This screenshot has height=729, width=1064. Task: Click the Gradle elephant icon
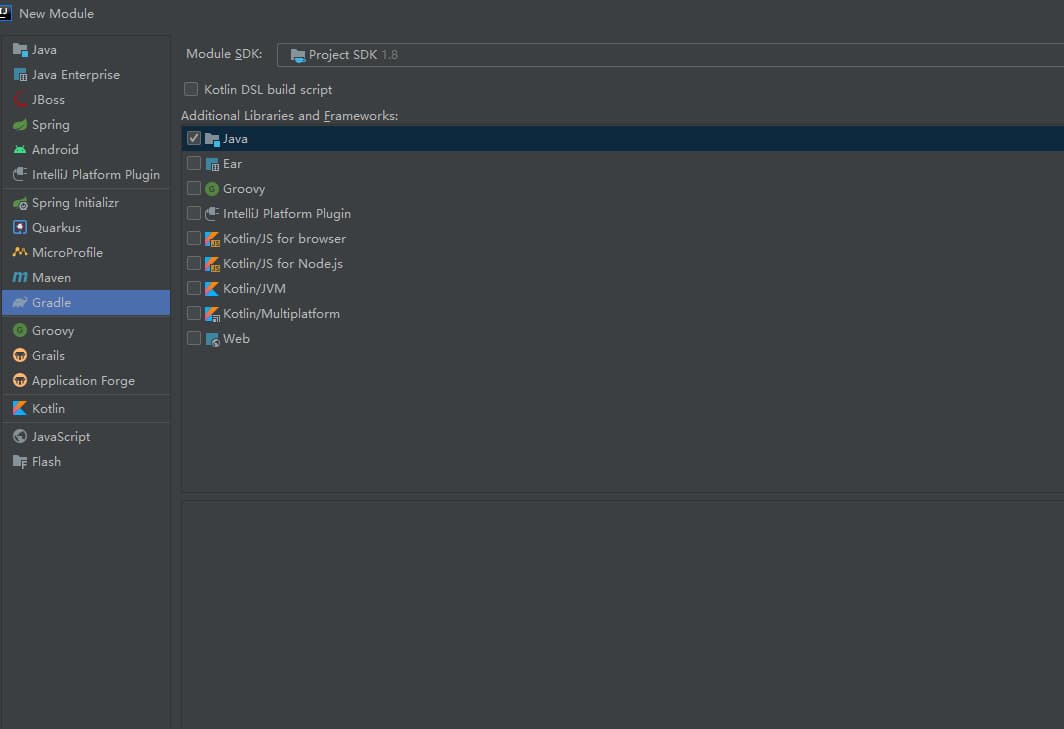tap(20, 303)
